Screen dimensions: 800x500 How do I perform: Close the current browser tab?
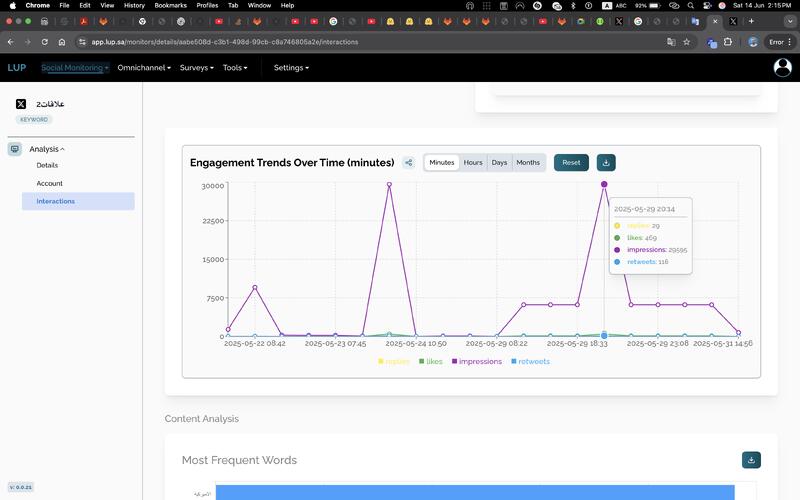[x=715, y=21]
